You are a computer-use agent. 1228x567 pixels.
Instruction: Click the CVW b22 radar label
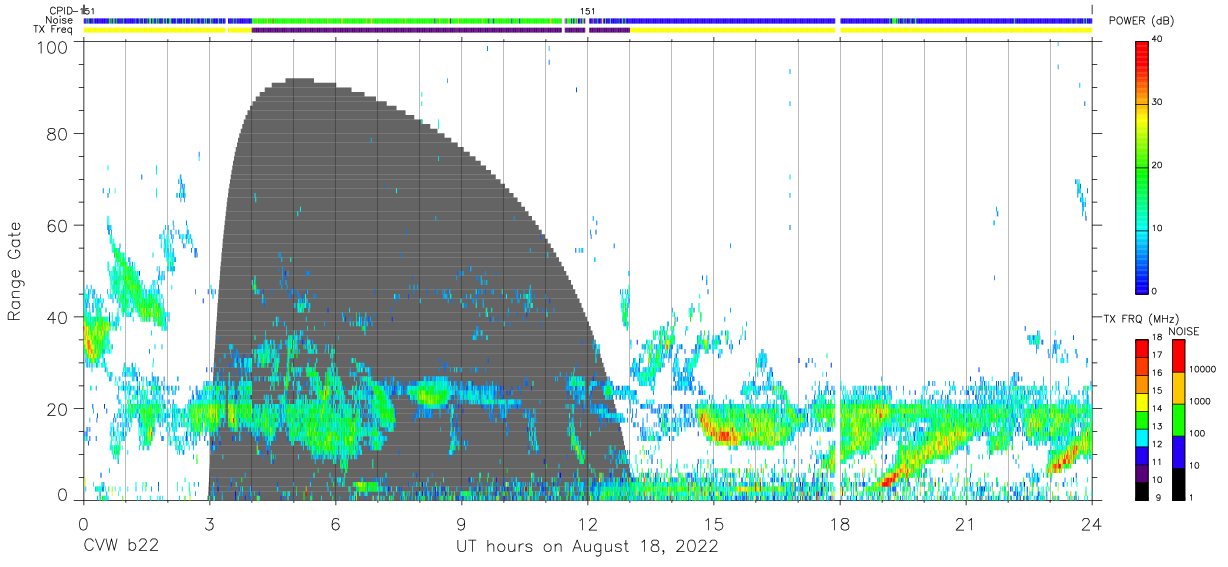119,547
